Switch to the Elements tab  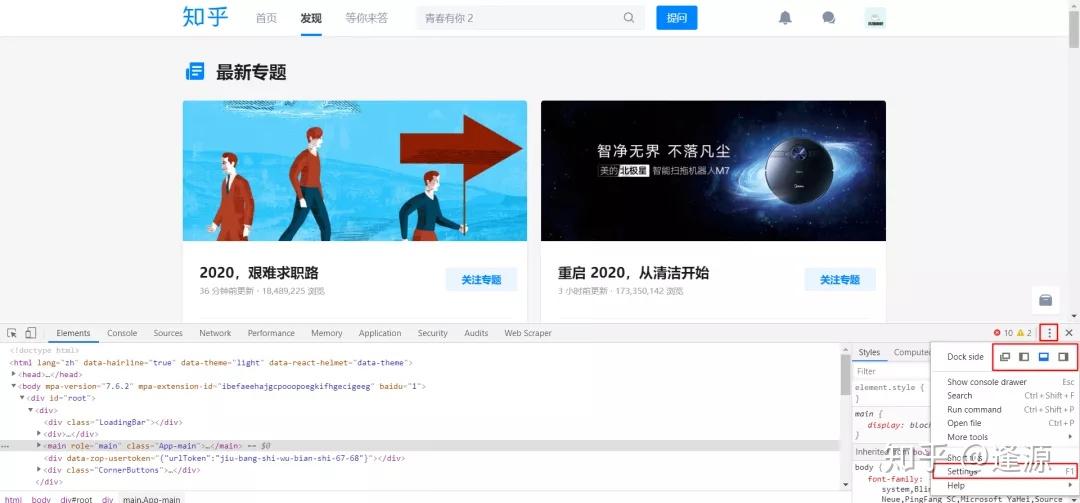tap(73, 333)
